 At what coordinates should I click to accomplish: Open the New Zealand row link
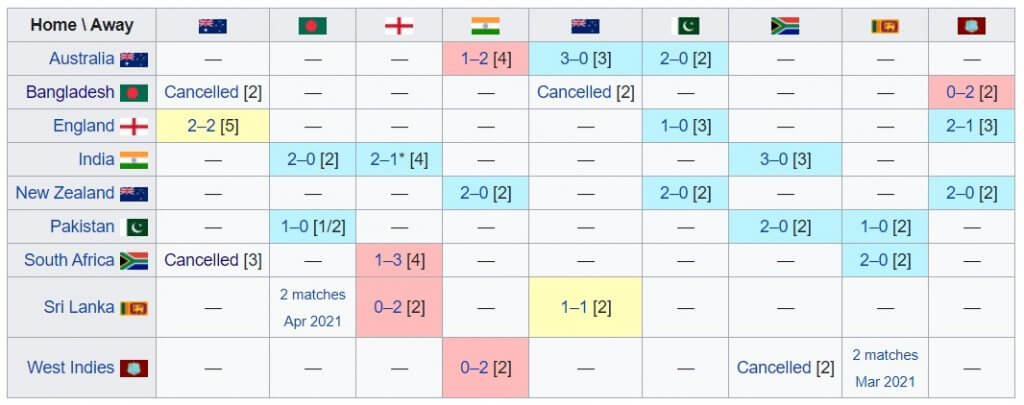coord(65,193)
